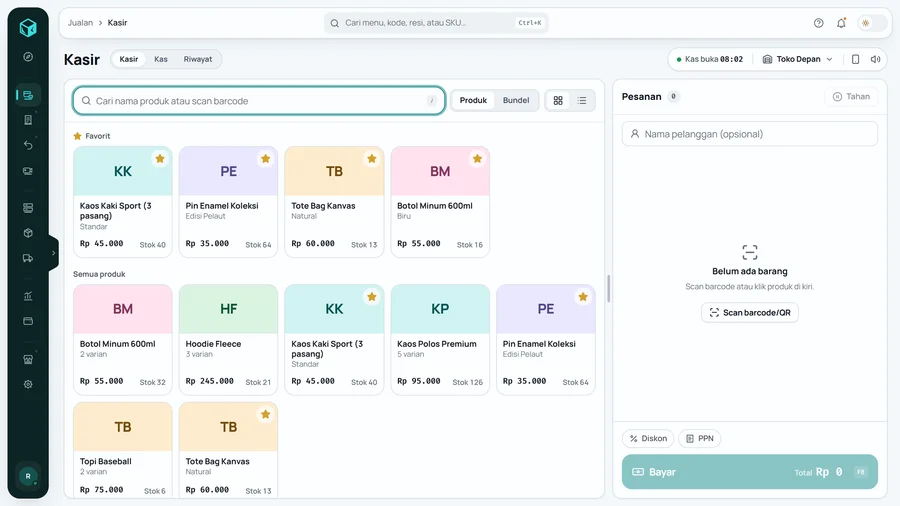Switch to the Riwayat tab
The image size is (900, 506).
pyautogui.click(x=198, y=59)
